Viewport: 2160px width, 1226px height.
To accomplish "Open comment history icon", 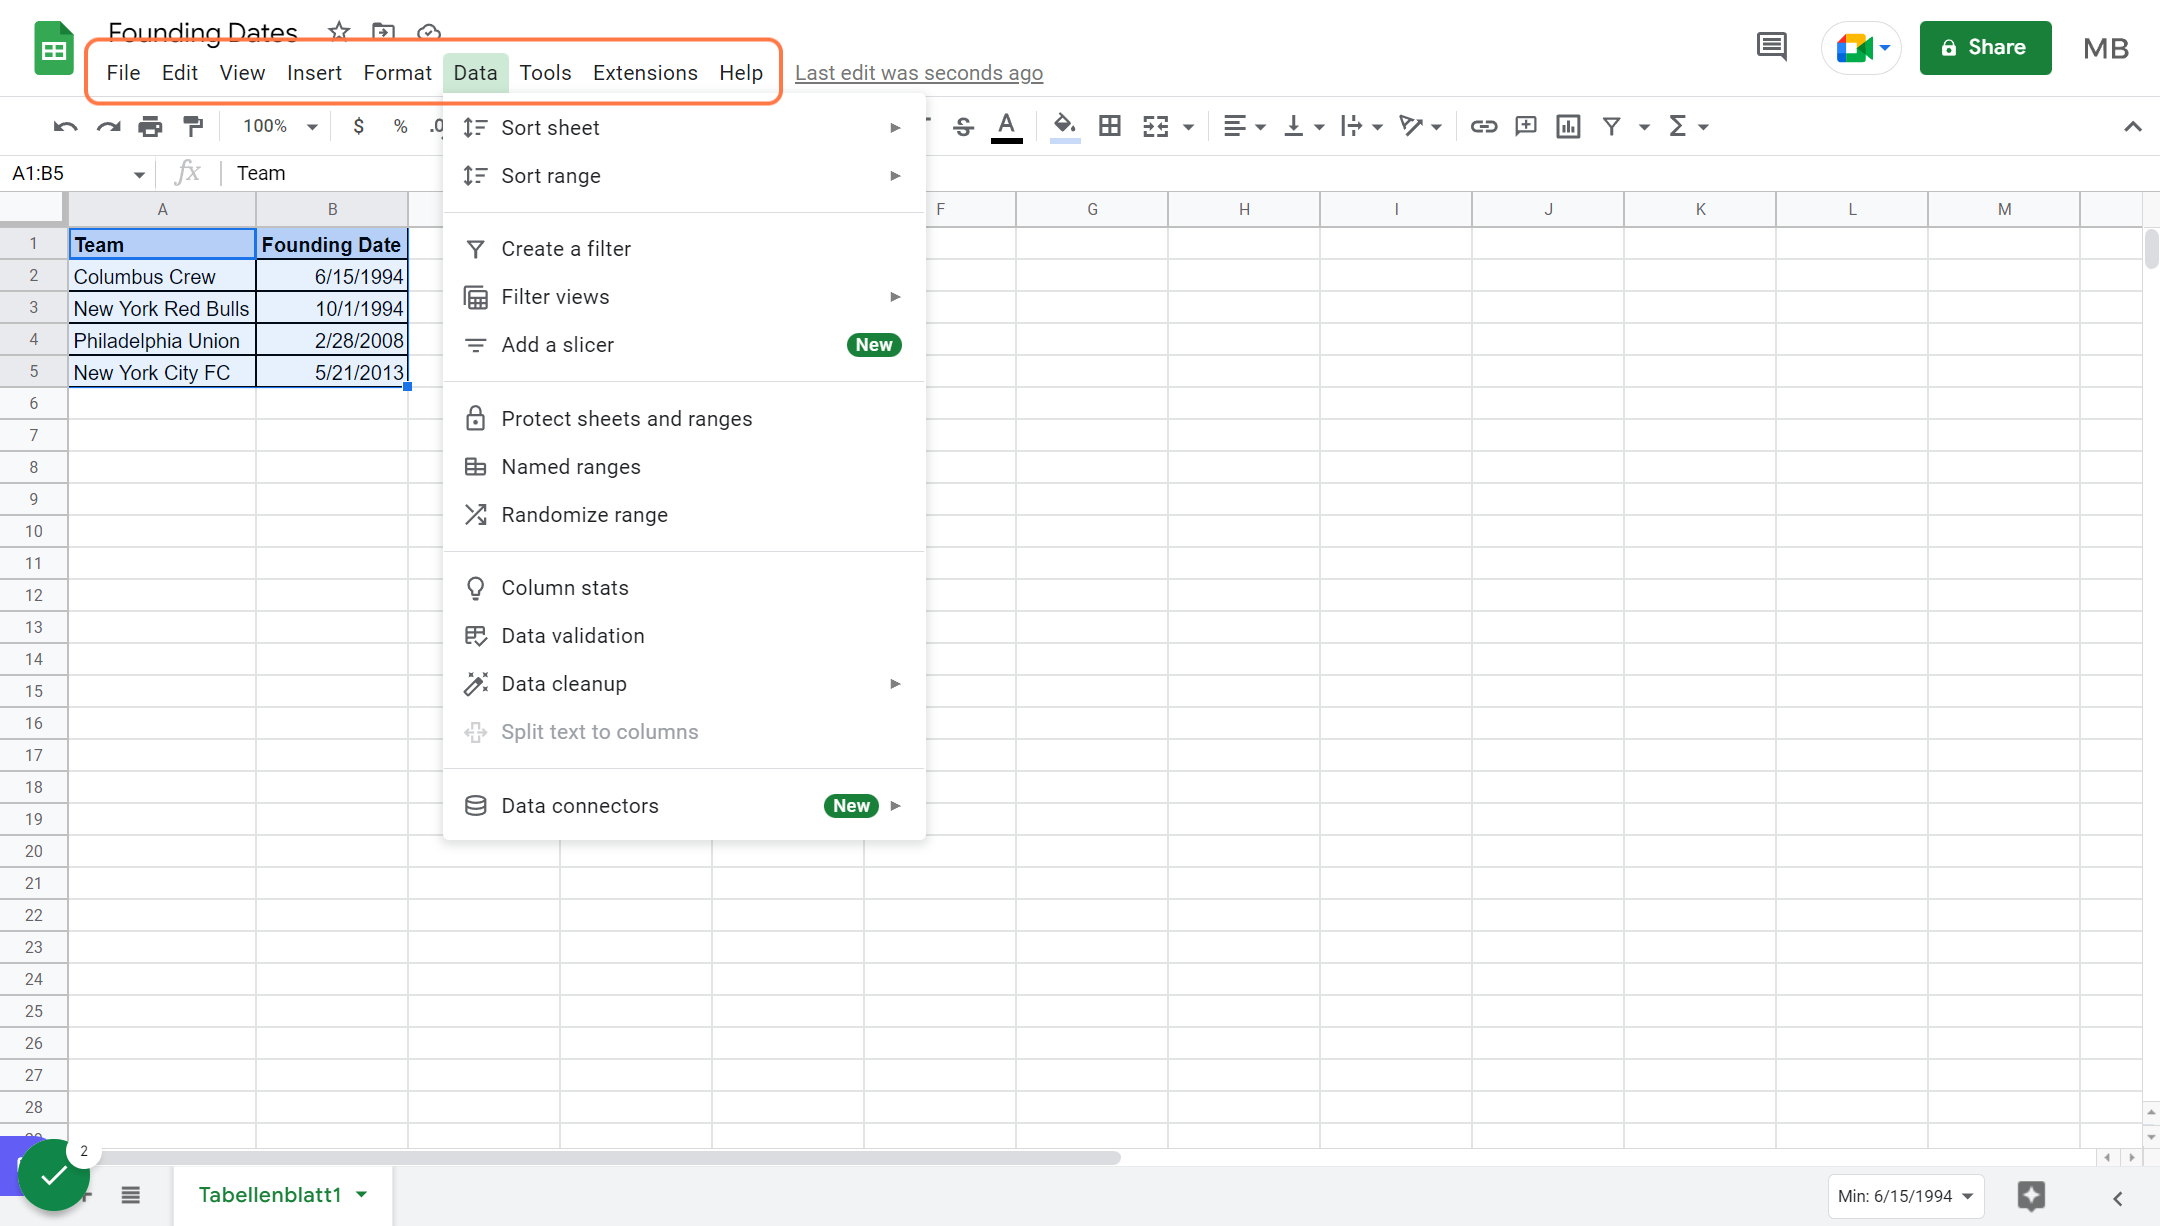I will pos(1771,47).
